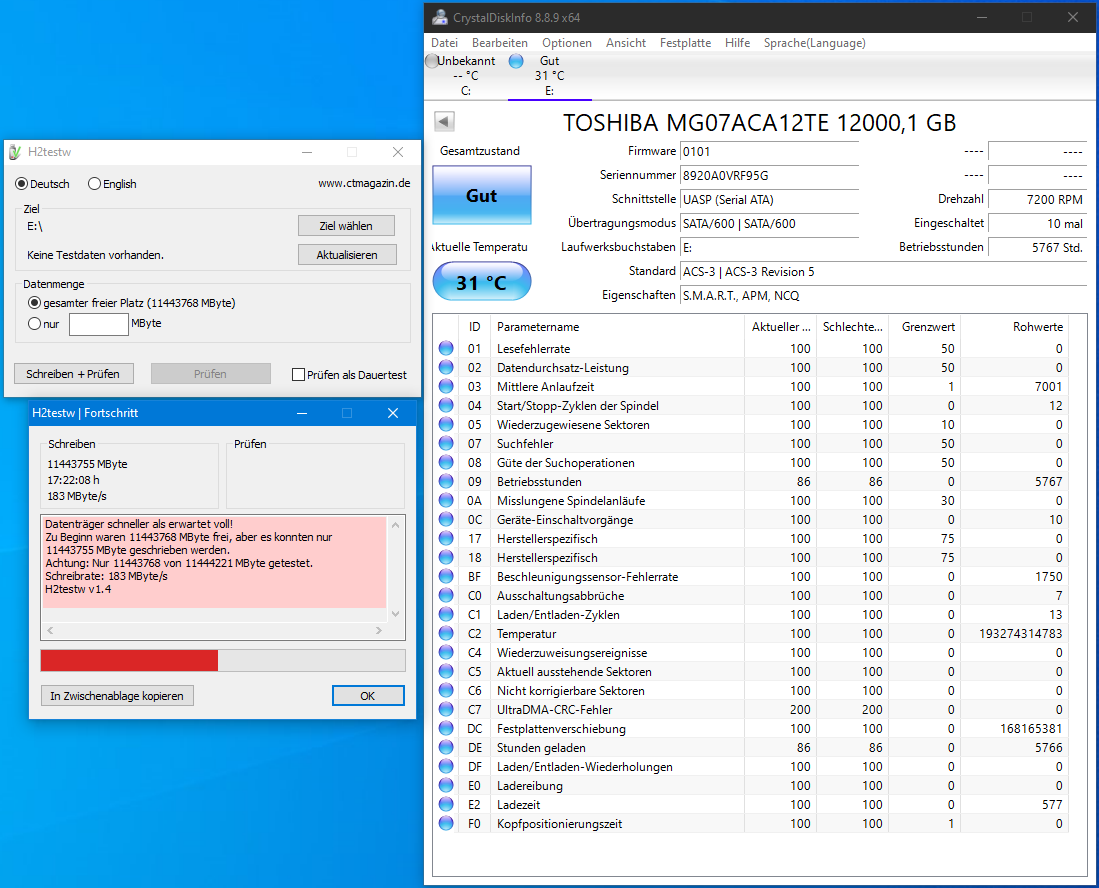Click OK in the Fortschritt dialog

[x=368, y=695]
